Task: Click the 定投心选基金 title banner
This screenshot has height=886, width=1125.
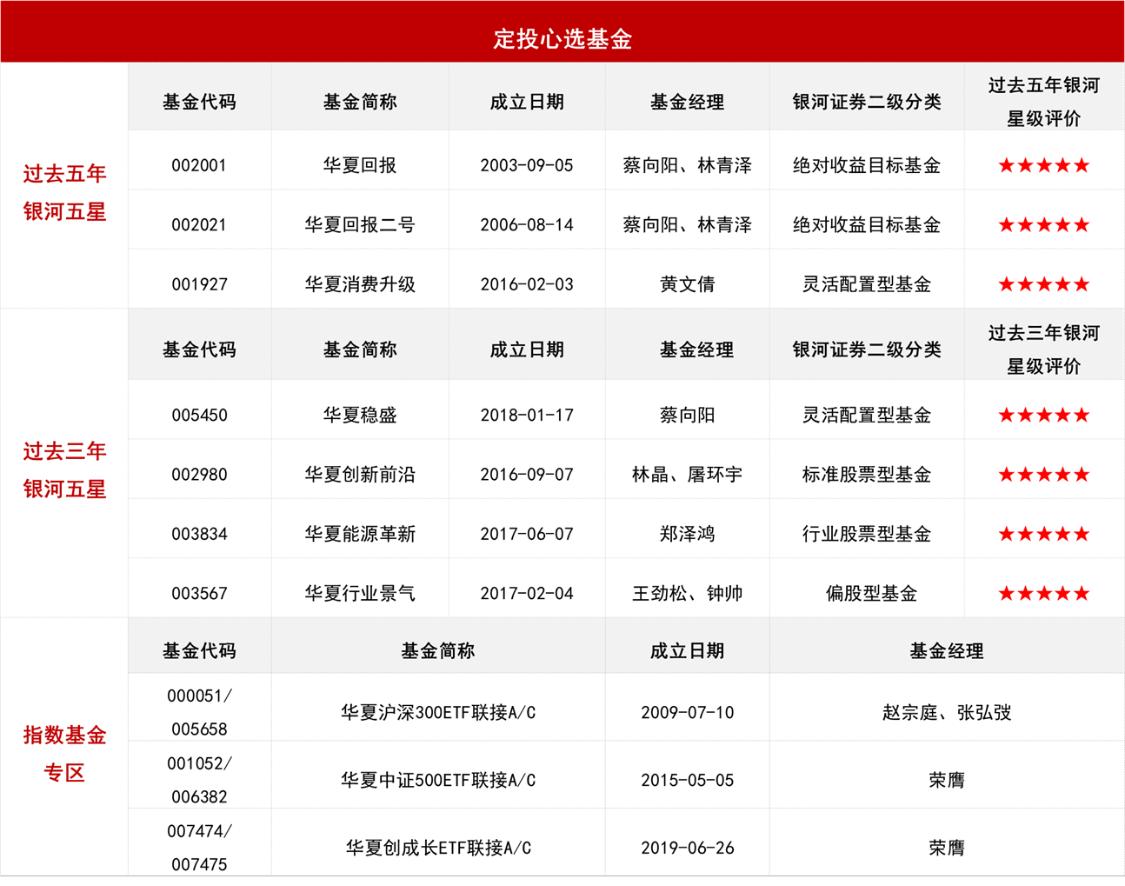Action: point(562,33)
